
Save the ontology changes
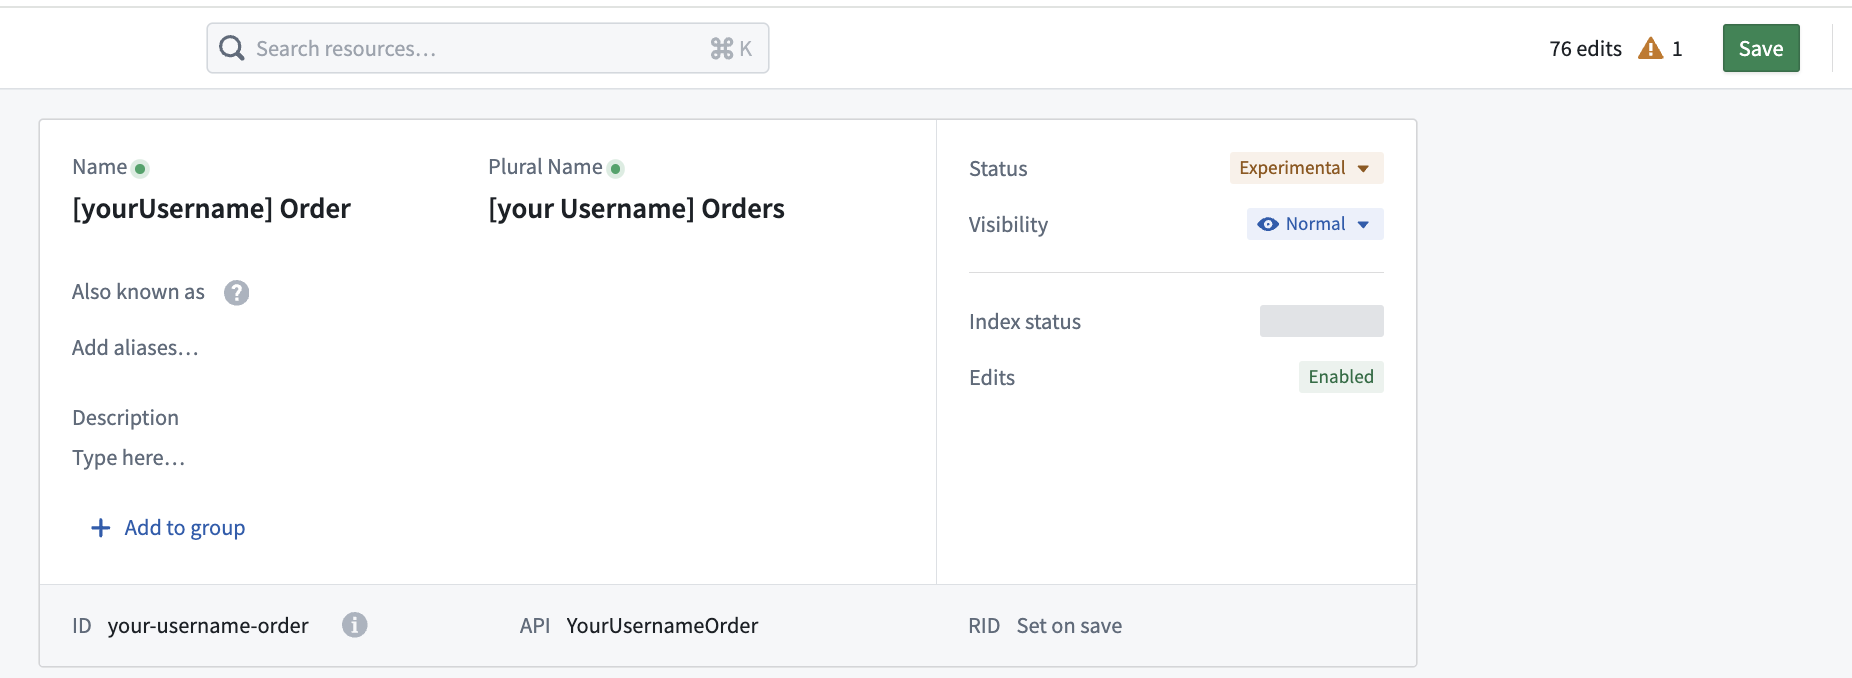tap(1760, 48)
